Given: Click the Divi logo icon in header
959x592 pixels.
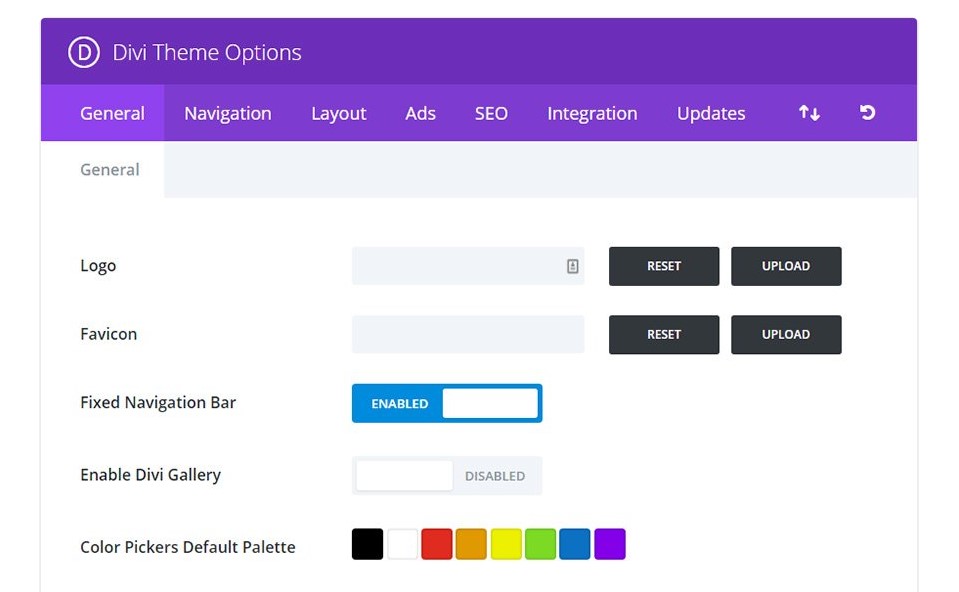Looking at the screenshot, I should 84,52.
